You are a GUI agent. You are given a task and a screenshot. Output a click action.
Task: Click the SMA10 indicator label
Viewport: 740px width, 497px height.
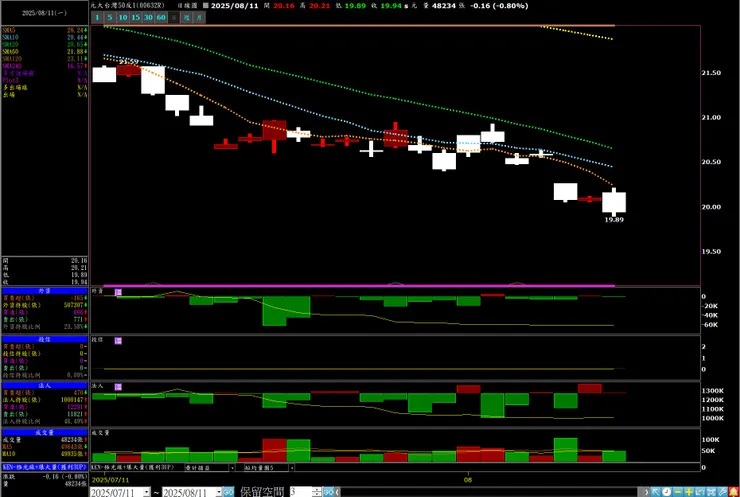point(10,37)
